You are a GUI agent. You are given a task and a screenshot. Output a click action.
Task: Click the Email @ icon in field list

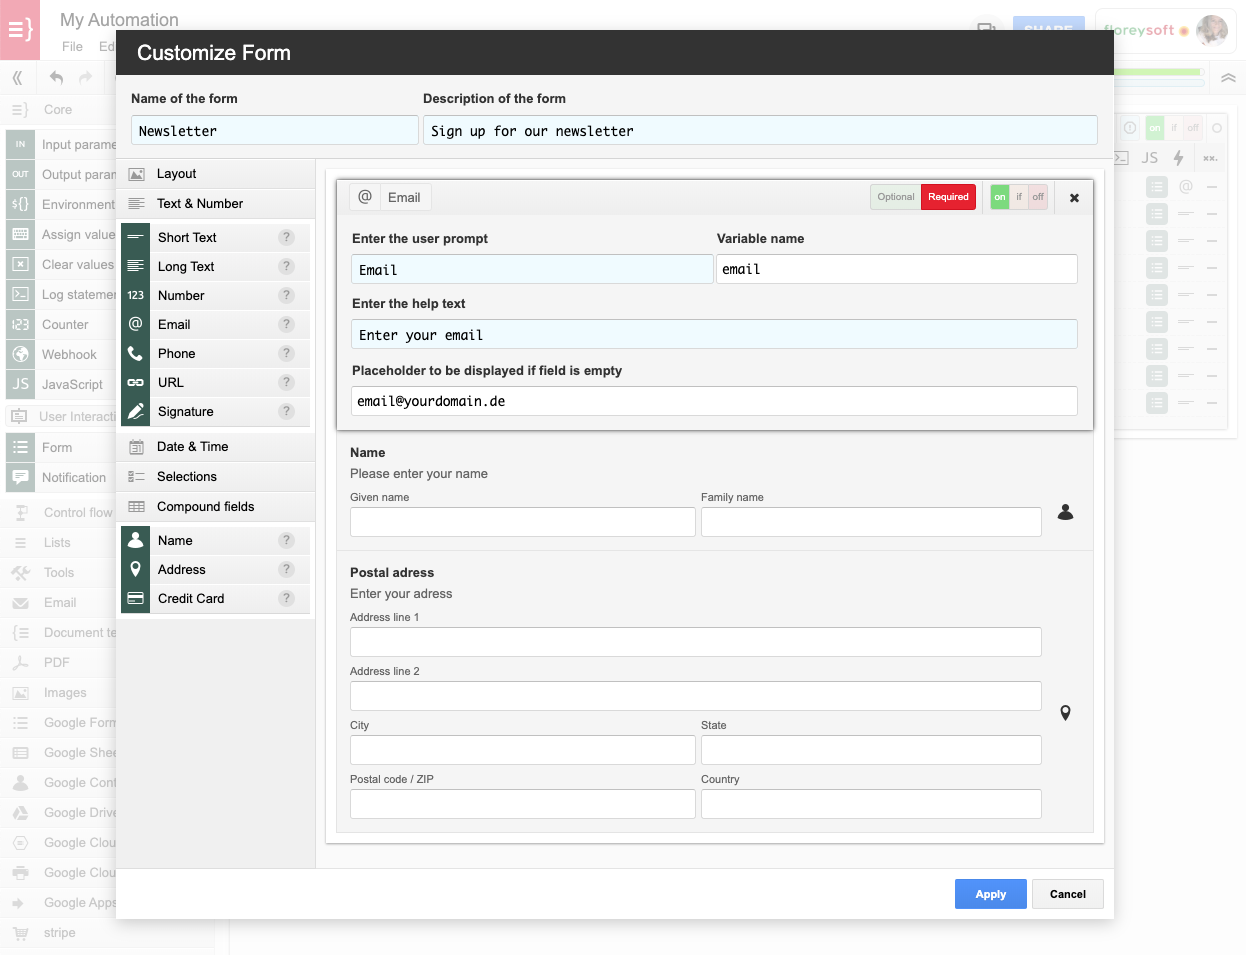point(135,324)
